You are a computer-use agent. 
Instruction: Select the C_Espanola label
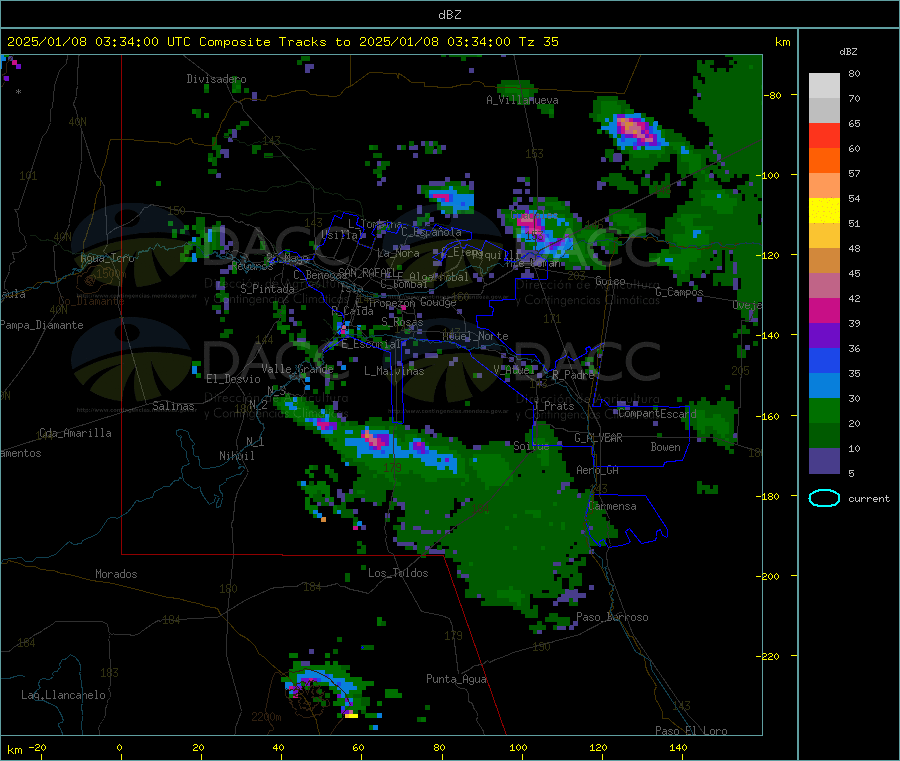431,232
